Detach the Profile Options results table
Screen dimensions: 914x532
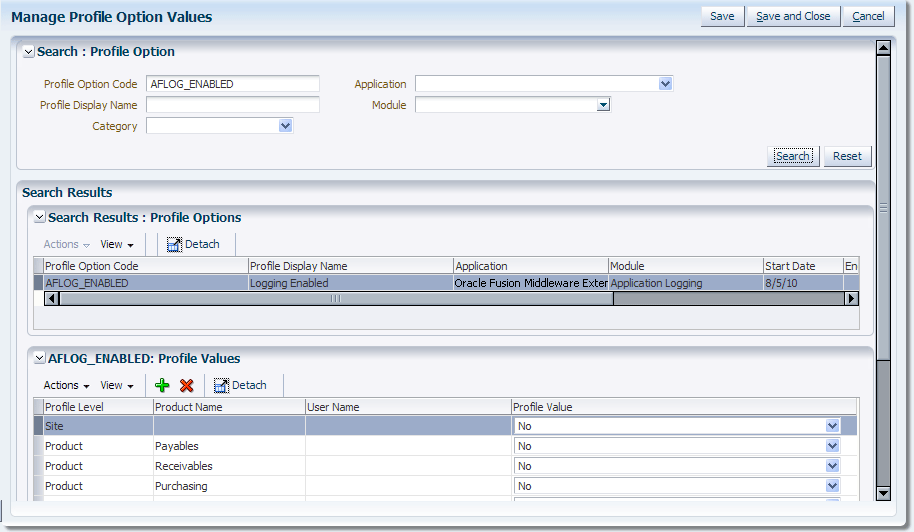[194, 244]
